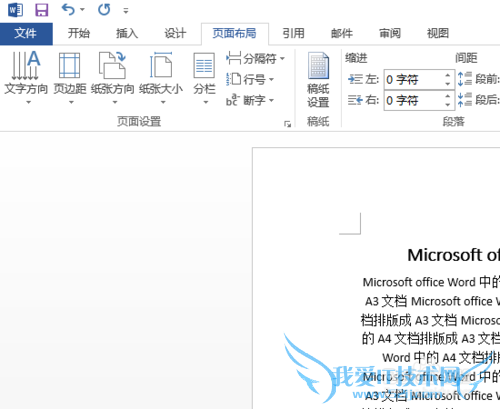
Task: Save the document with the floppy icon
Action: pos(42,10)
